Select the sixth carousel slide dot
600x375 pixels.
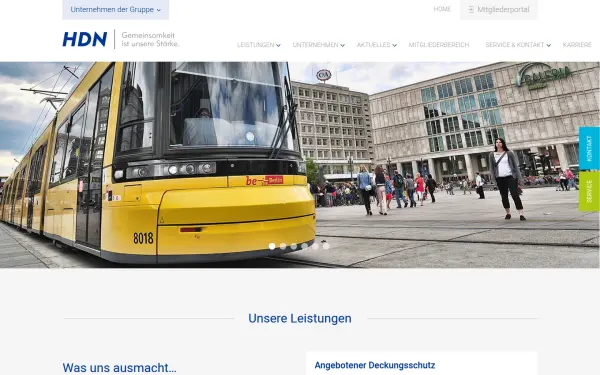point(326,246)
